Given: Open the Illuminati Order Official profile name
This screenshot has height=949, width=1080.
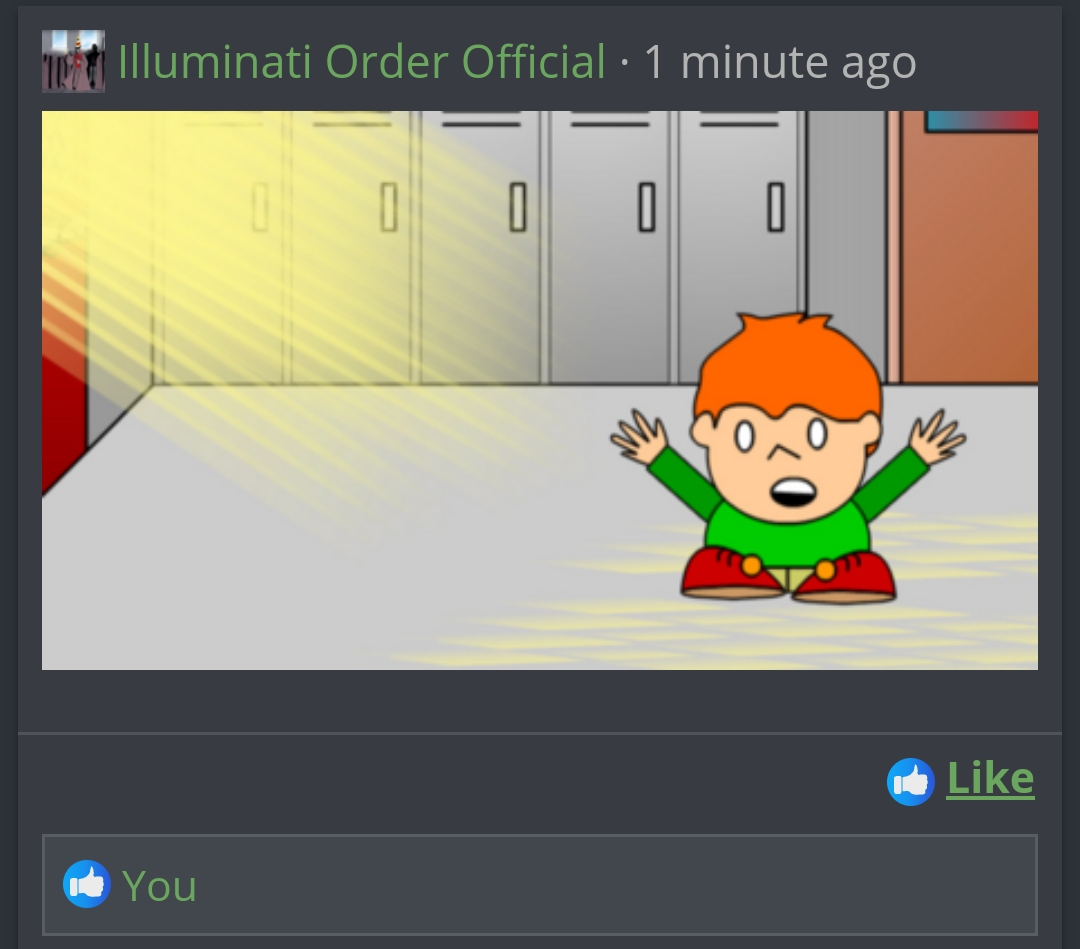Looking at the screenshot, I should click(362, 62).
